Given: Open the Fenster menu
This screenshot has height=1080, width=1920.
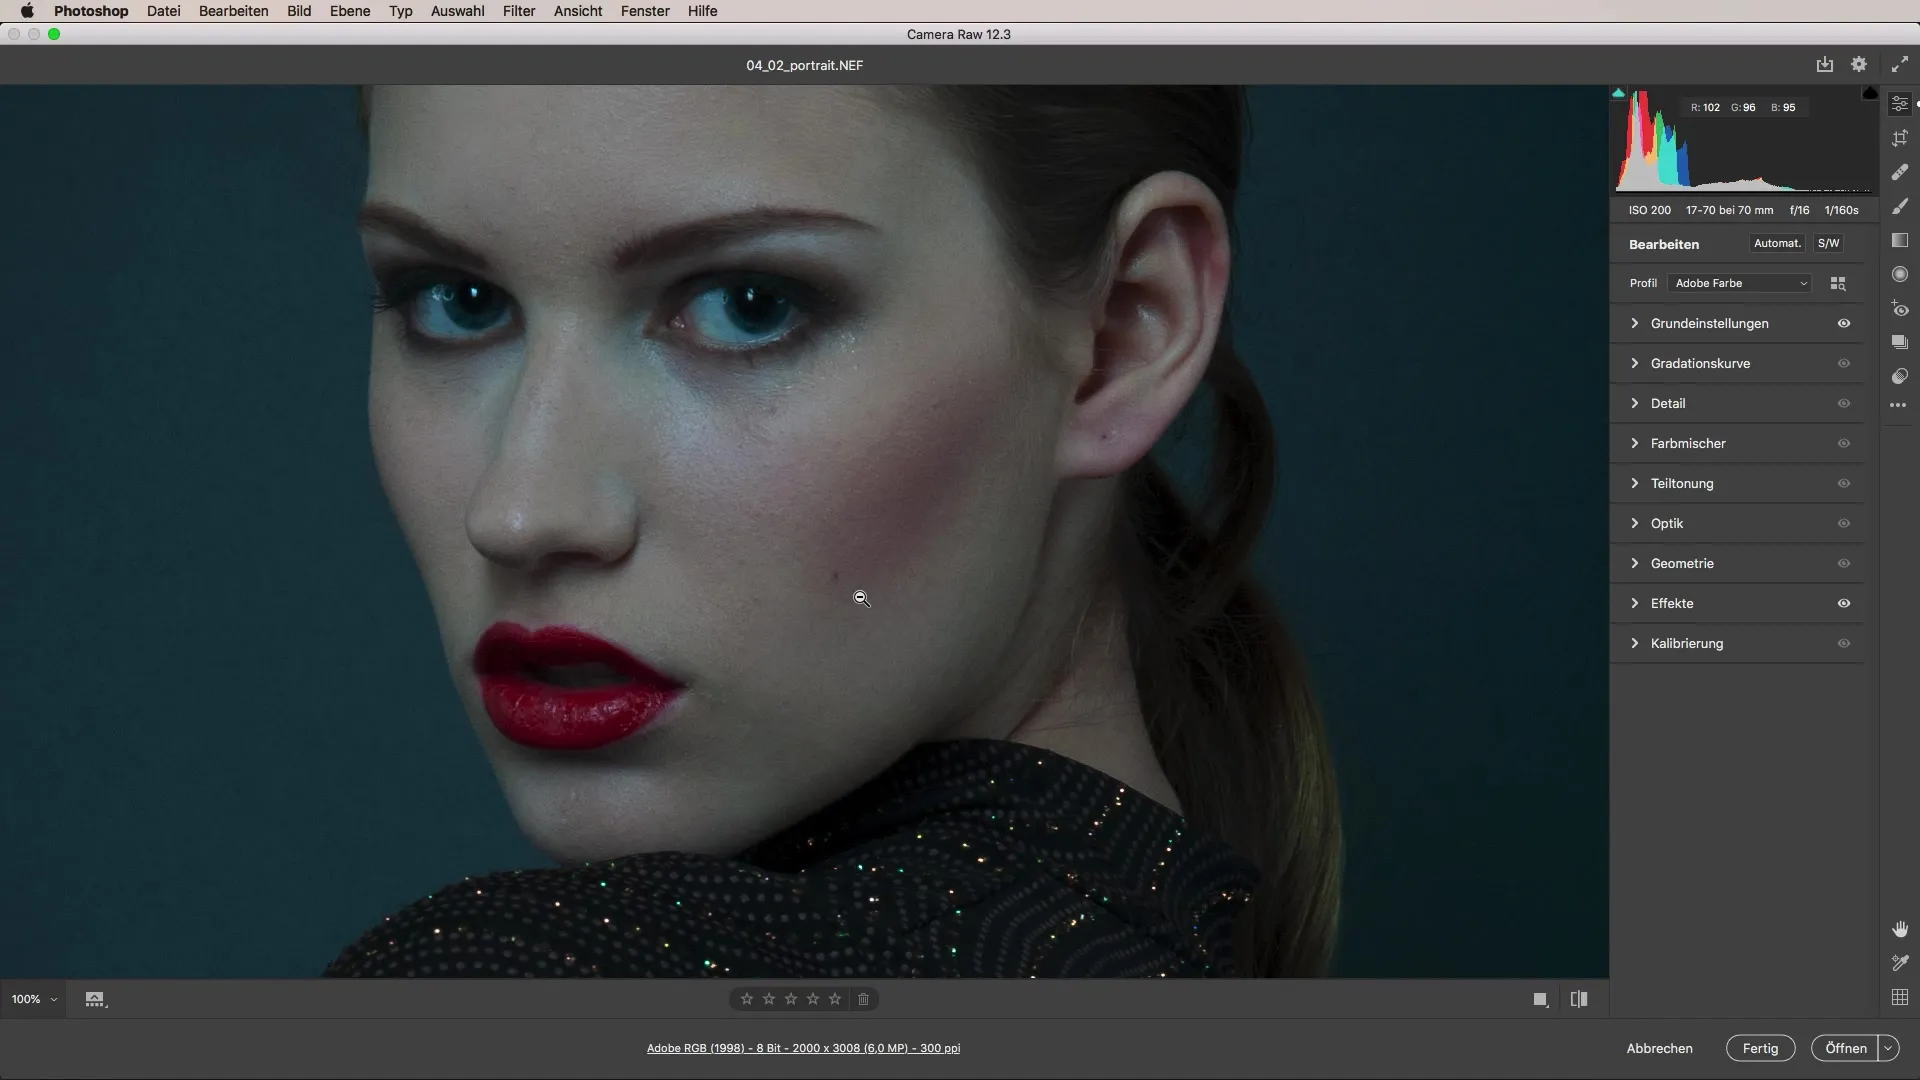Looking at the screenshot, I should click(x=645, y=11).
